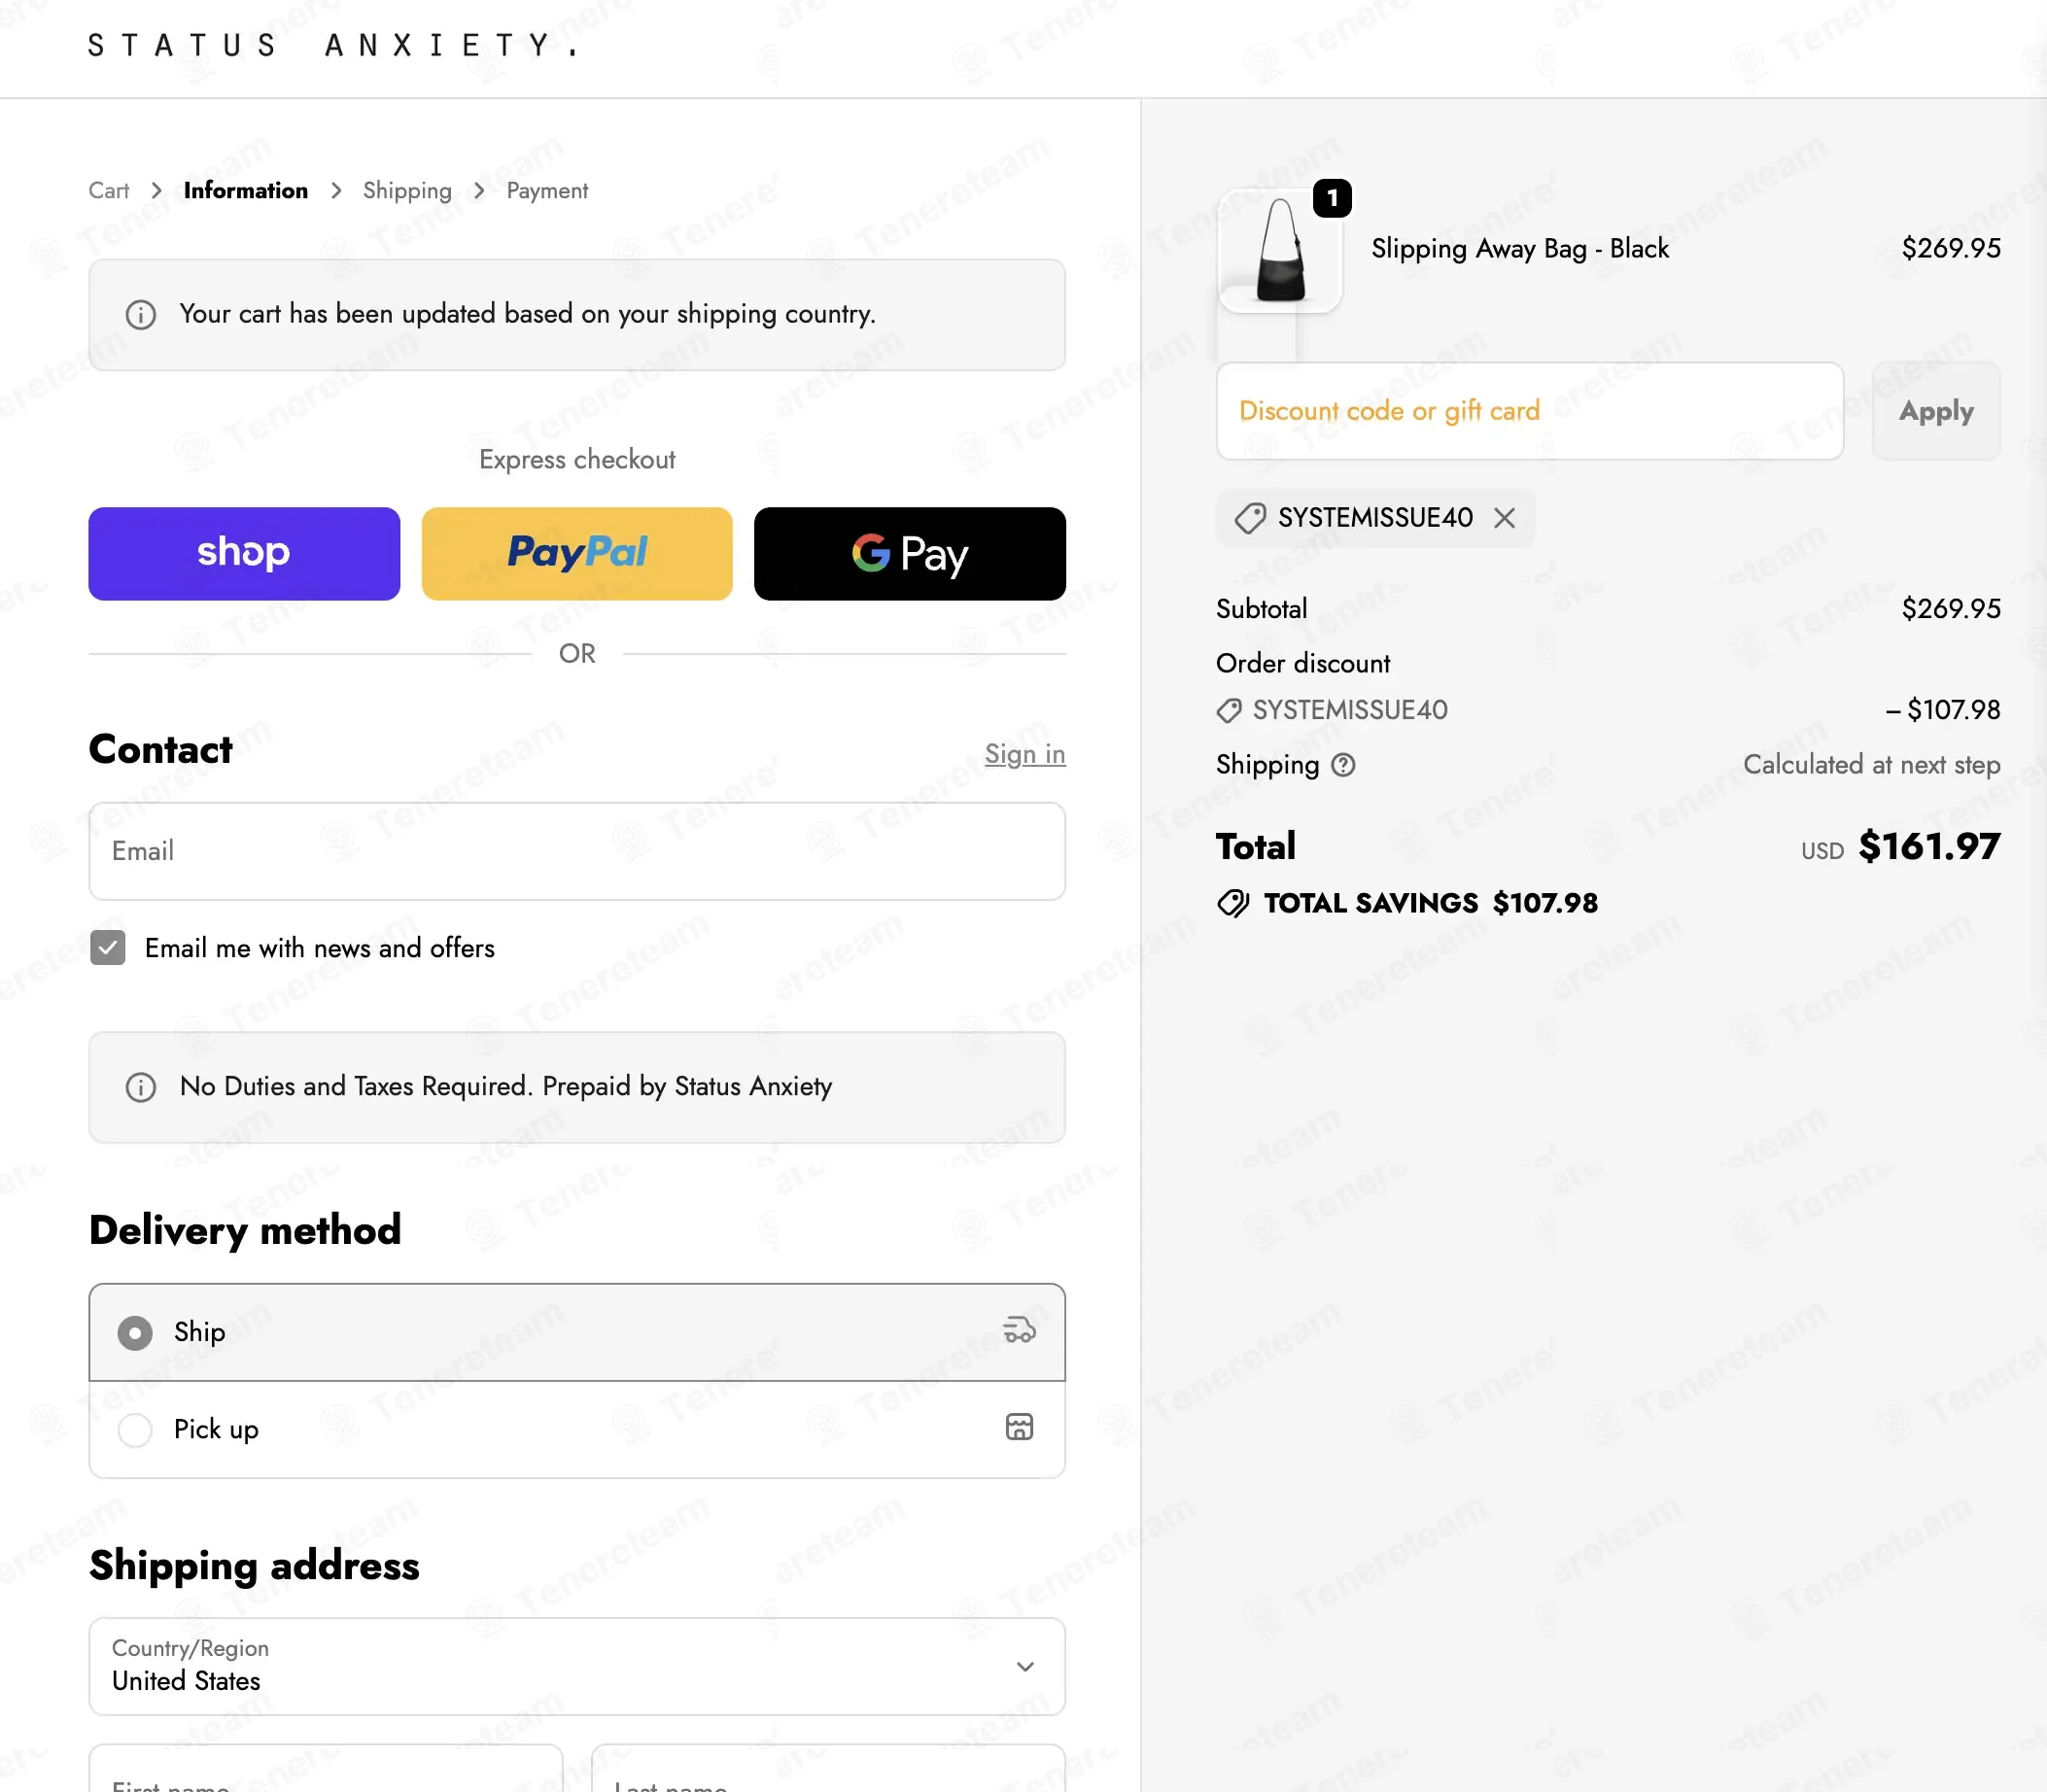Click the quantity badge on product image
Image resolution: width=2047 pixels, height=1792 pixels.
point(1332,198)
